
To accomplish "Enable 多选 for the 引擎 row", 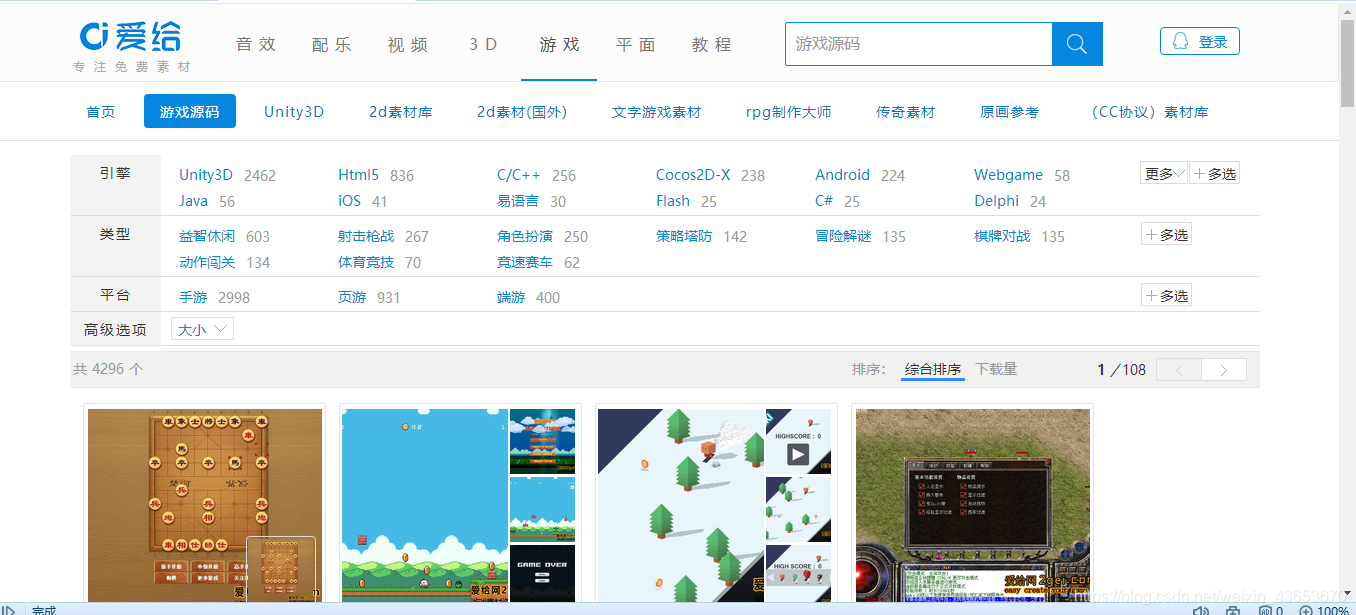I will click(1215, 173).
